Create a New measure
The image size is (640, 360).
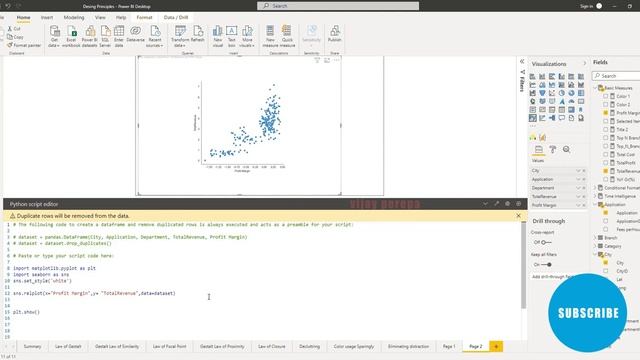click(270, 36)
